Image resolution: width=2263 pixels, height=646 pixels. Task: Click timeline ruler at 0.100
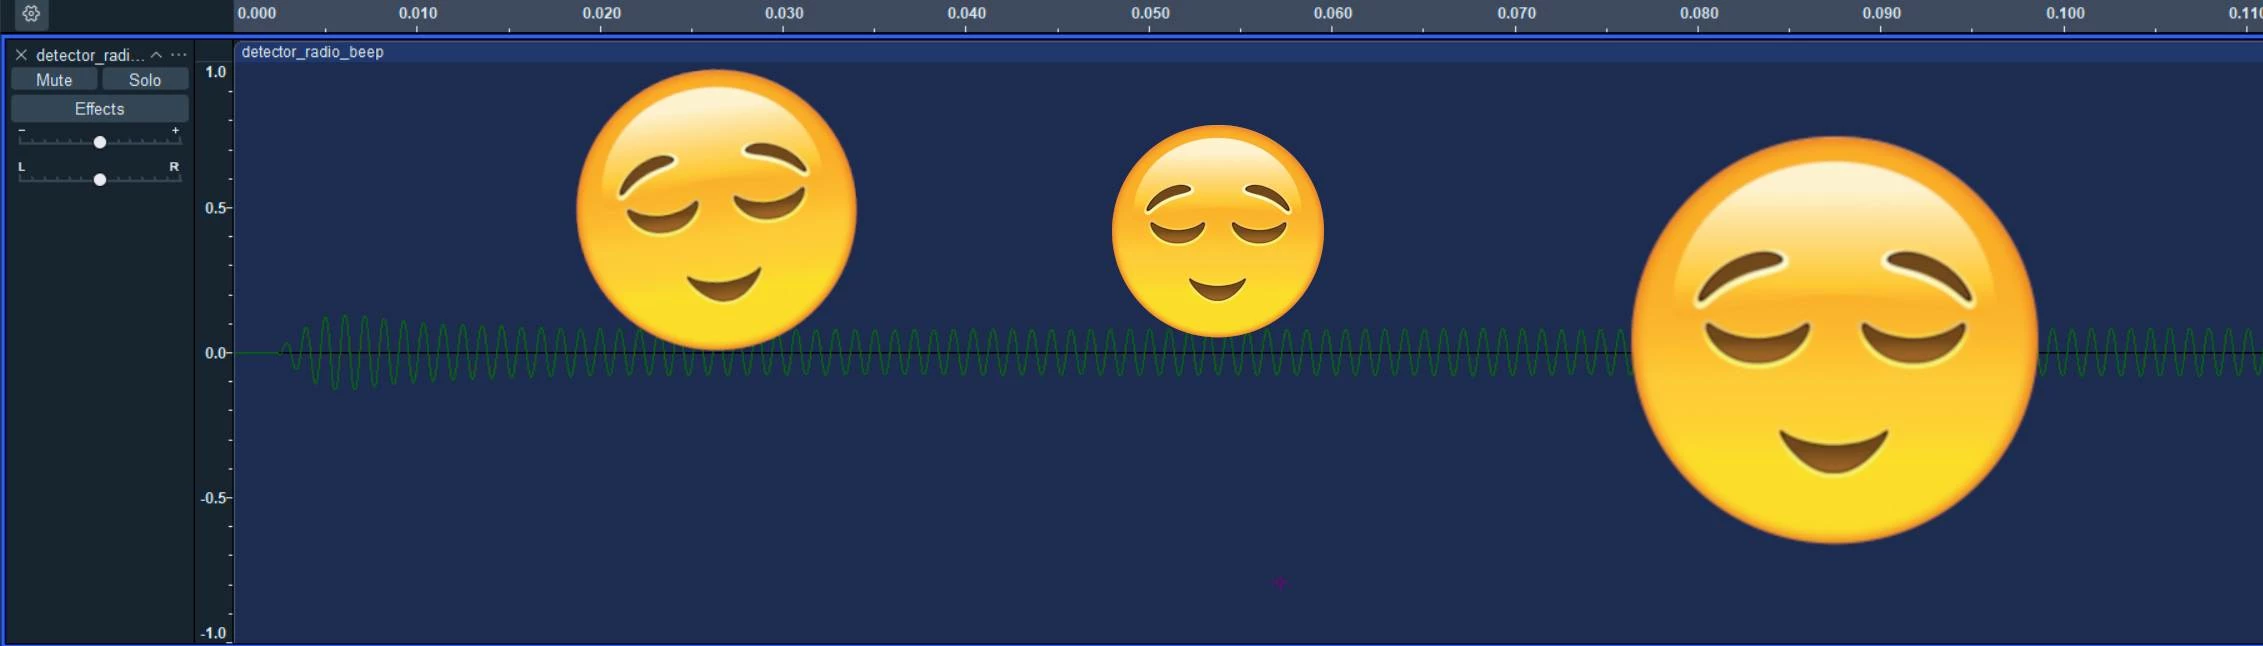2065,14
